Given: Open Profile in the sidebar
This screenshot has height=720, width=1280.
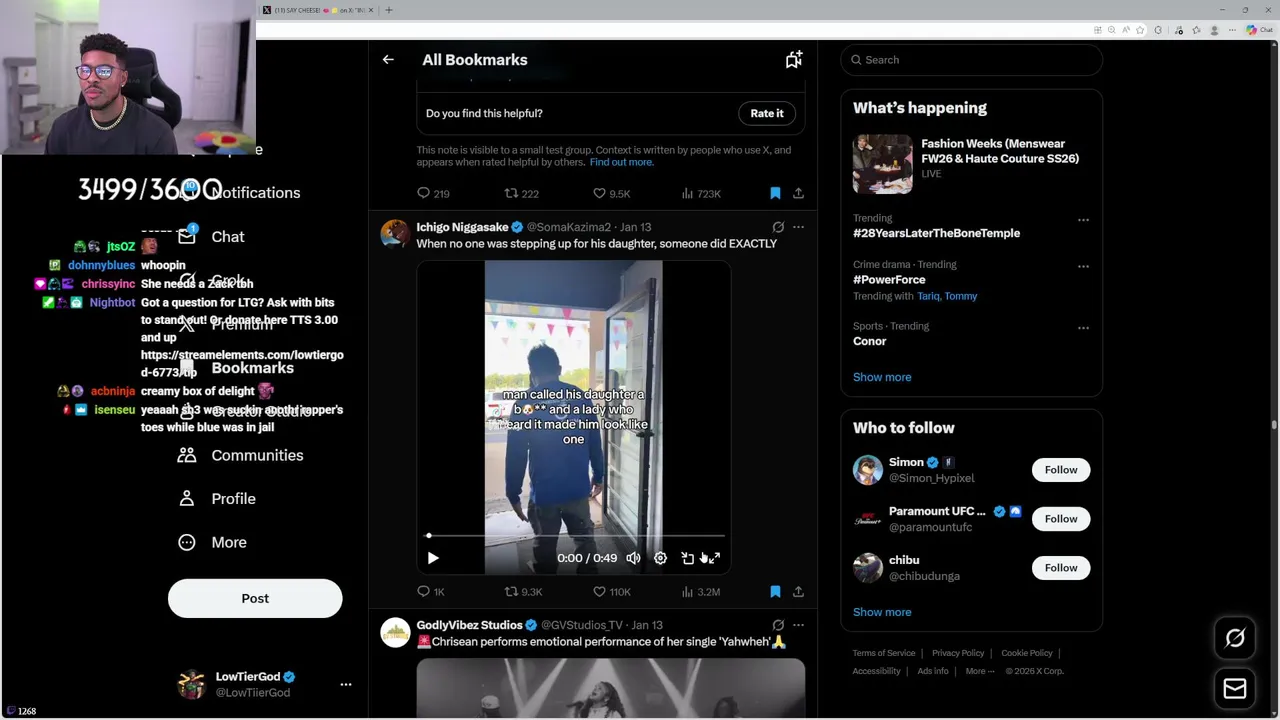Looking at the screenshot, I should [x=217, y=499].
